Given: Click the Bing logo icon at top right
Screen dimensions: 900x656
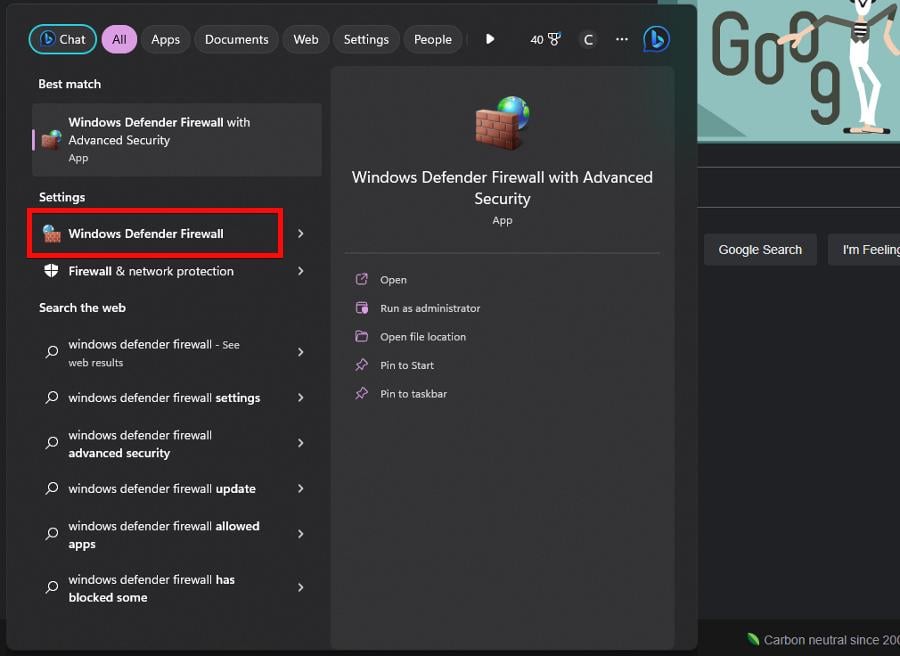Looking at the screenshot, I should [x=656, y=39].
